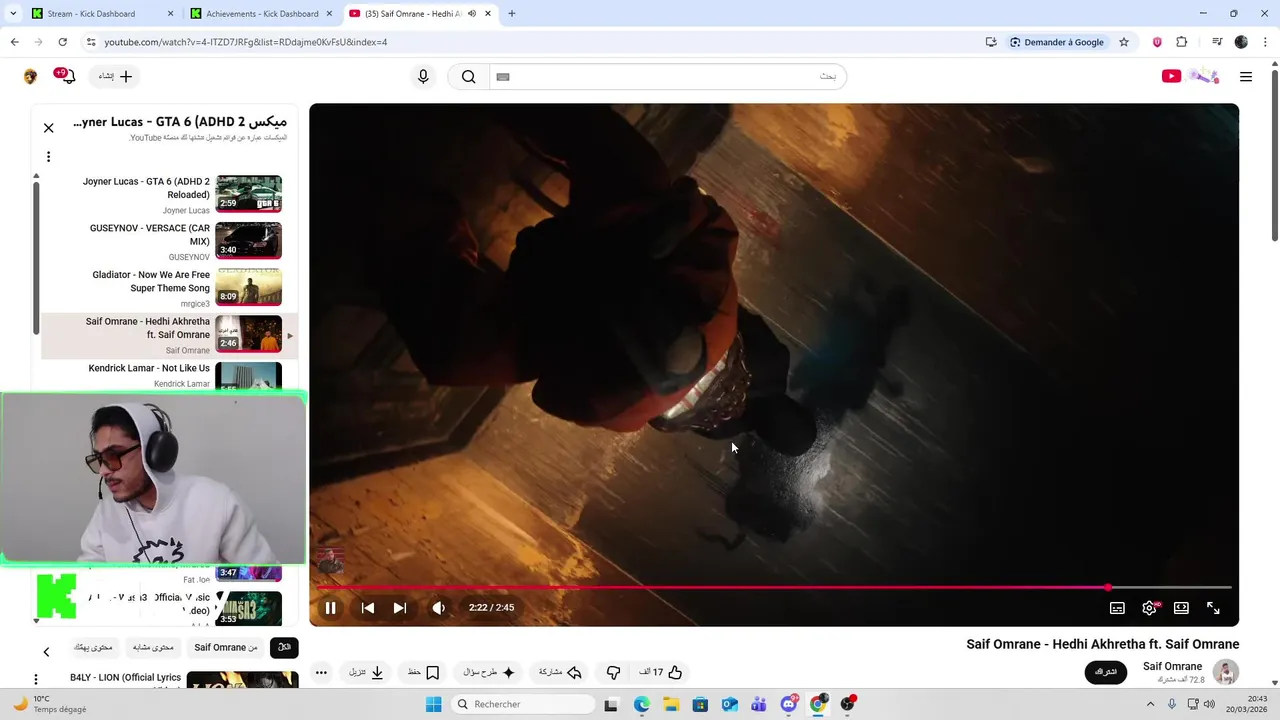
Task: Click the Demander à Google lens button
Action: pyautogui.click(x=1057, y=42)
